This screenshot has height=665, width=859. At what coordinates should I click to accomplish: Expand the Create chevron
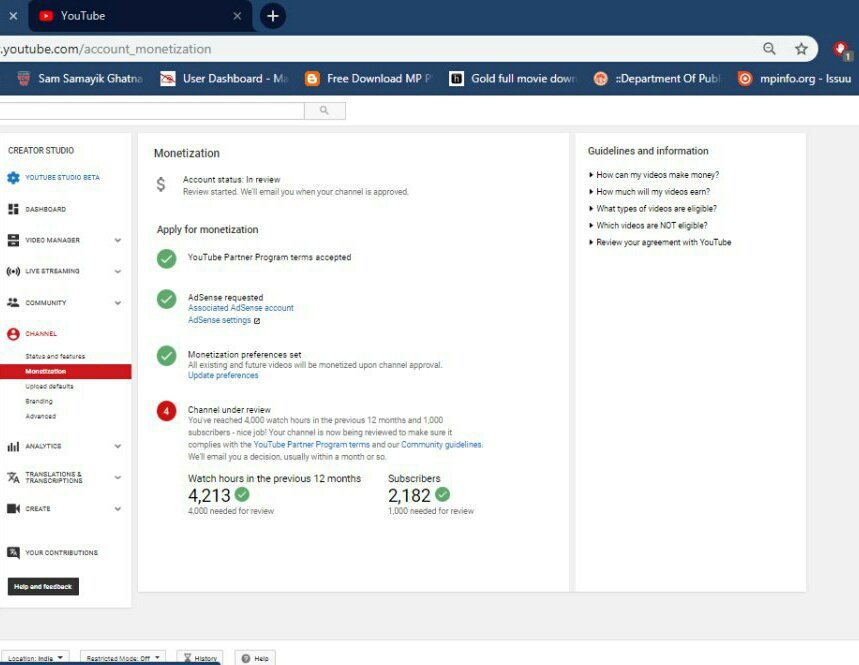point(118,508)
